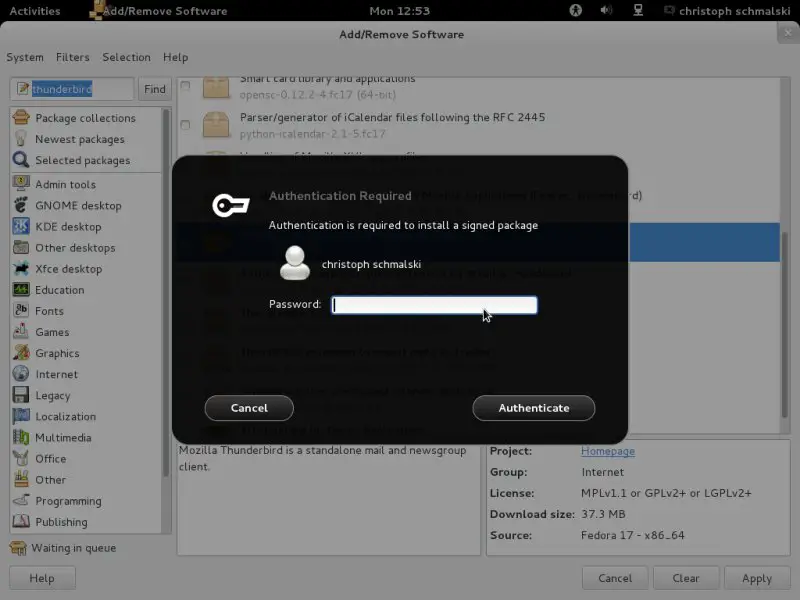Open the Multimedia category icon
800x600 pixels.
click(x=21, y=437)
